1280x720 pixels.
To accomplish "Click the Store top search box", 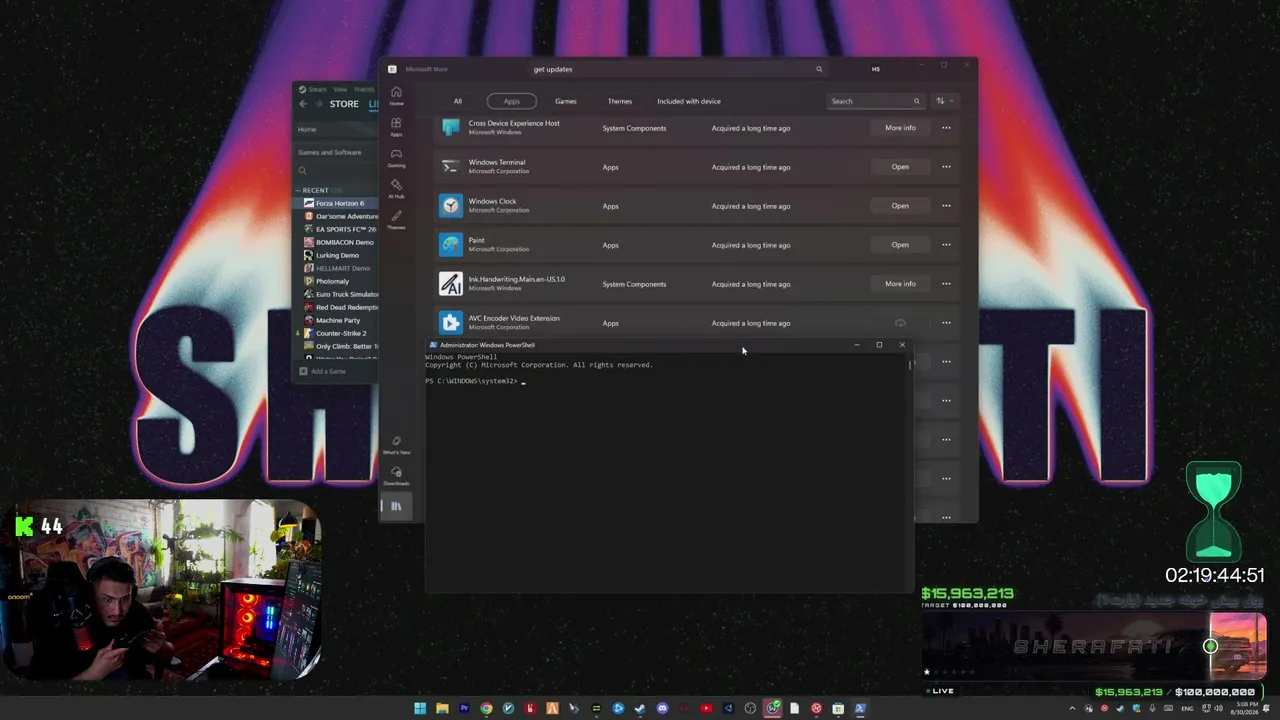I will pos(678,69).
